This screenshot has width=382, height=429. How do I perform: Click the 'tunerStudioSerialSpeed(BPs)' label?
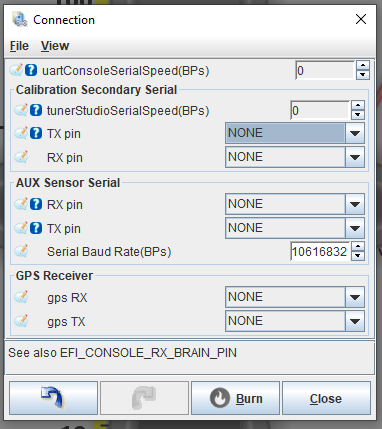point(128,110)
